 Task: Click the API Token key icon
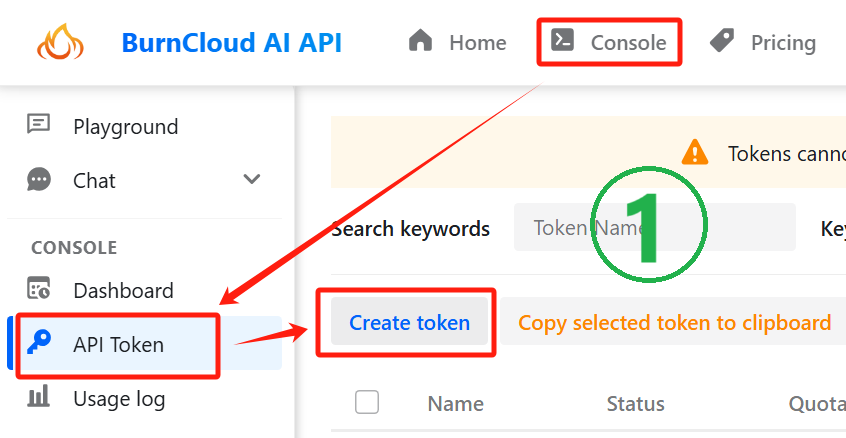(39, 342)
